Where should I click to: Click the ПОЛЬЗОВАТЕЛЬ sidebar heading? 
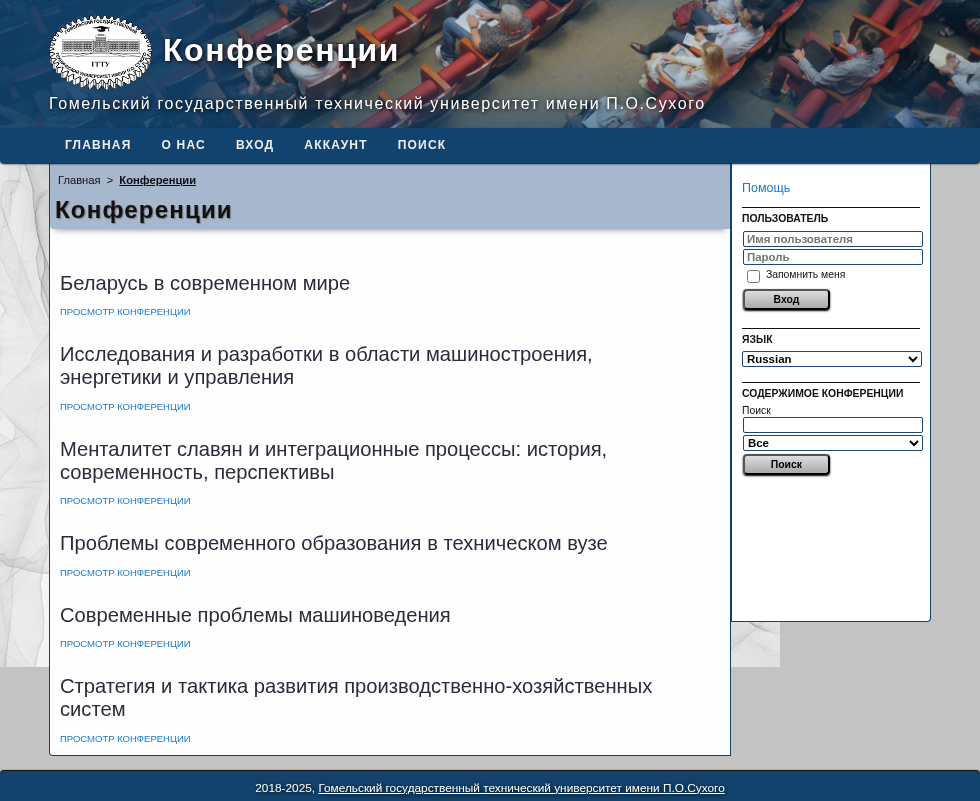point(785,219)
